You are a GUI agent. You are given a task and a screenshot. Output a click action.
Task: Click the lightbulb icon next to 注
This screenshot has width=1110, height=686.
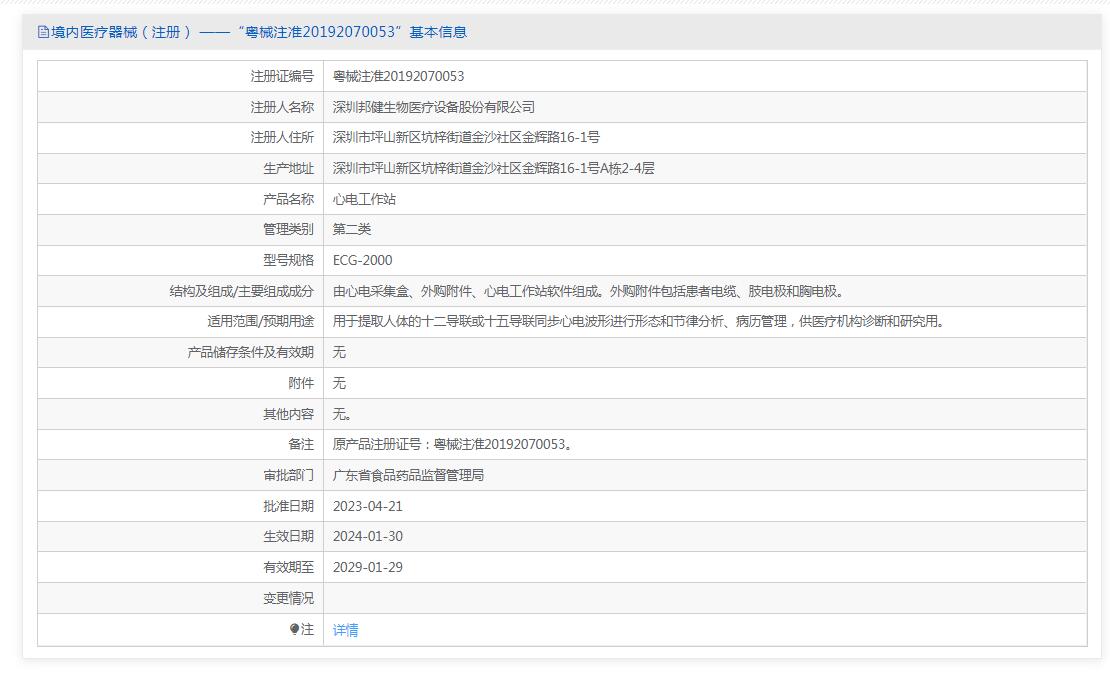pos(294,629)
